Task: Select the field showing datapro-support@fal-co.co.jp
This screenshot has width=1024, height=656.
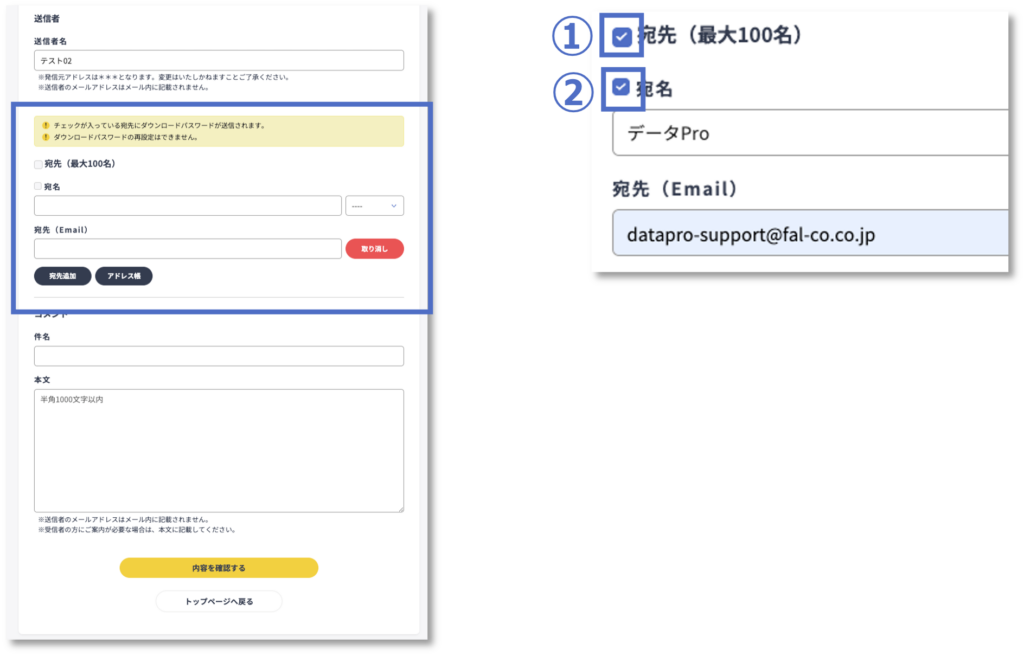Action: coord(810,234)
